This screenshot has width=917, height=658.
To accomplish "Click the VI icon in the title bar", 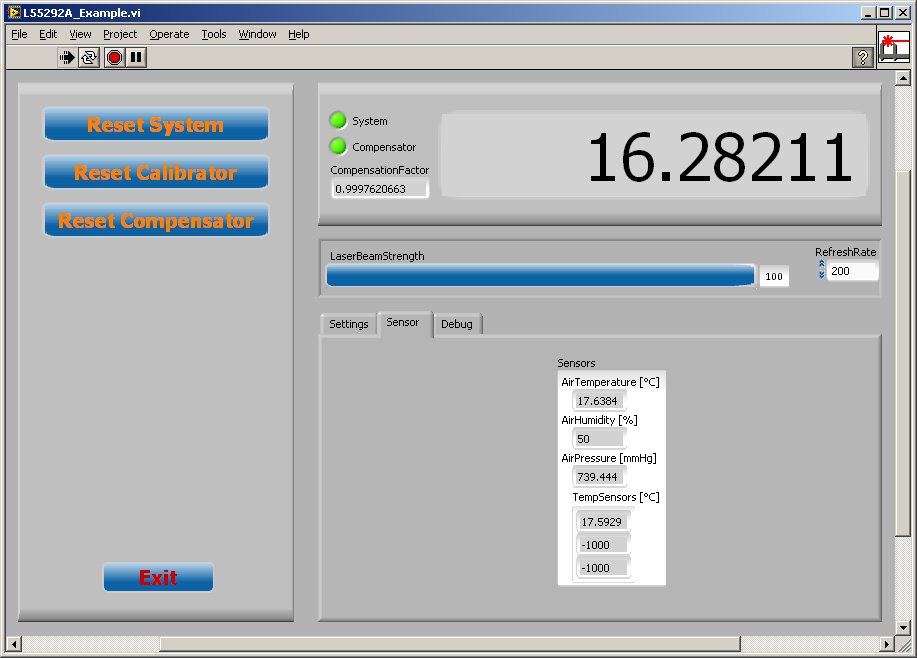I will (13, 13).
